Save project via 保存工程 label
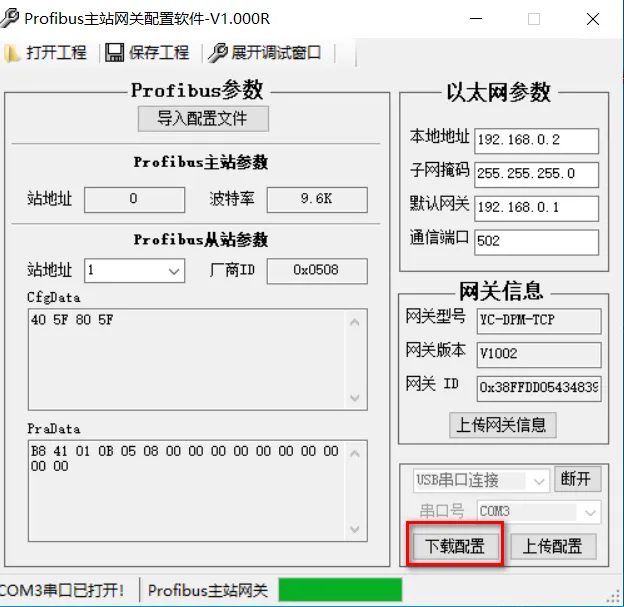The width and height of the screenshot is (624, 607). (159, 53)
